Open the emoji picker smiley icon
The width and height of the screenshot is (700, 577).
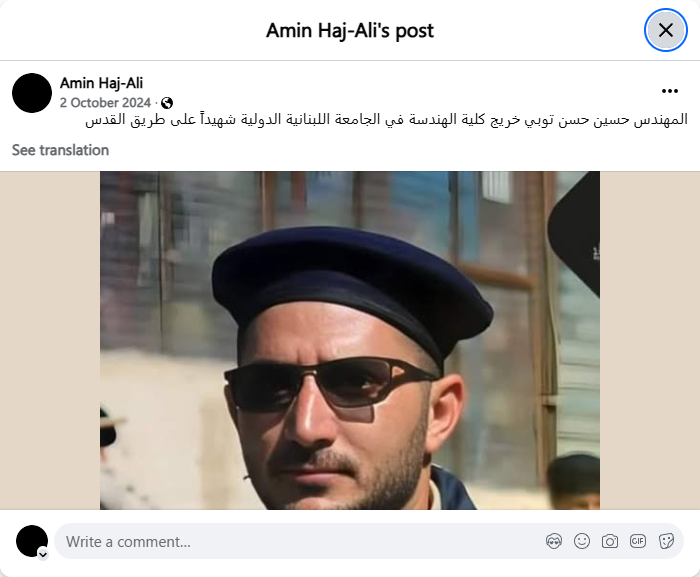pos(582,541)
